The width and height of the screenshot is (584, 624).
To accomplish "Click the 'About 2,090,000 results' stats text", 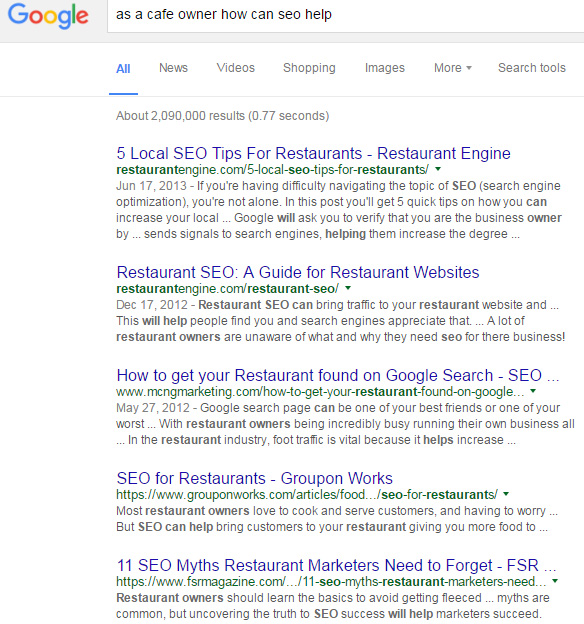I will pyautogui.click(x=223, y=116).
